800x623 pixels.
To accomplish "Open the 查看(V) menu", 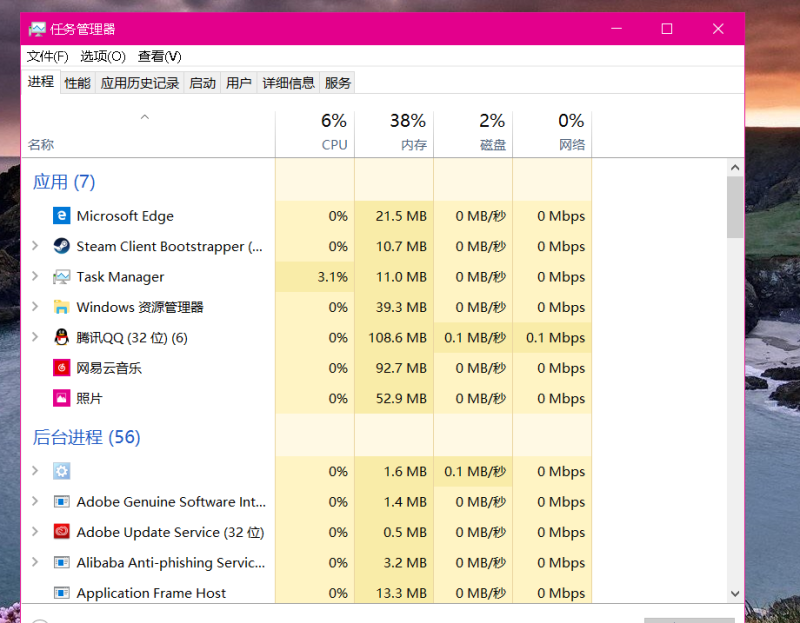I will point(160,56).
